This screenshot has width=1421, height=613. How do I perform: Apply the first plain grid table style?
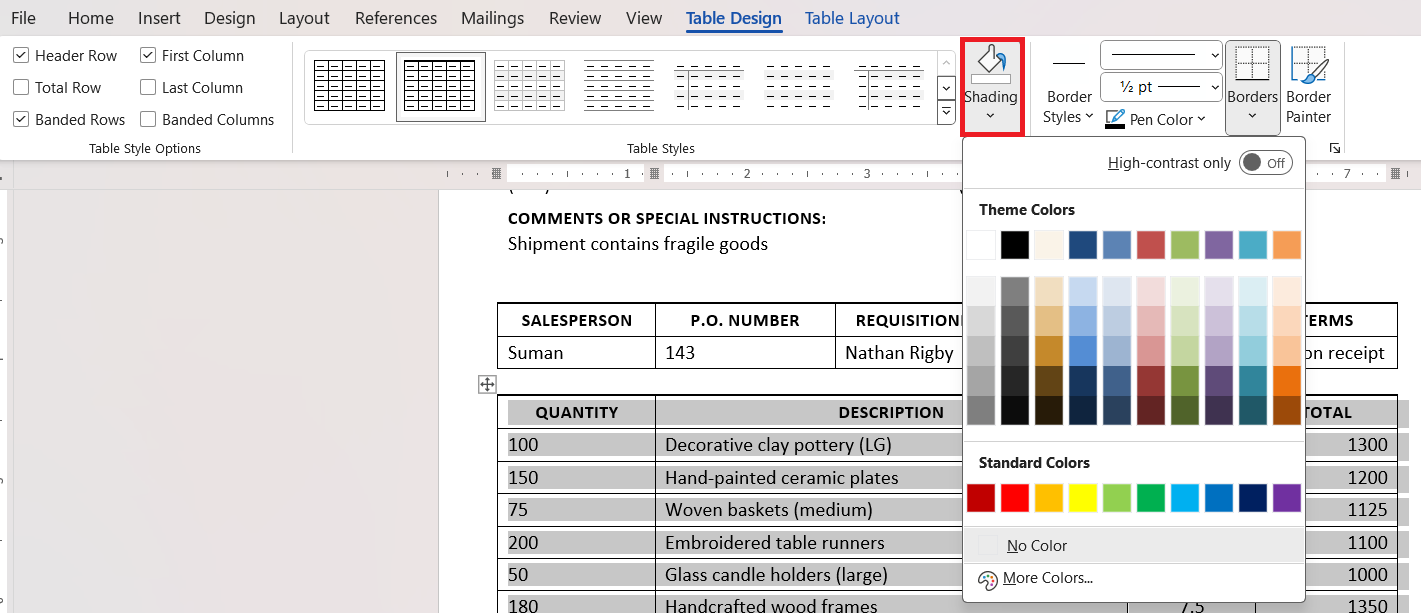pos(349,85)
